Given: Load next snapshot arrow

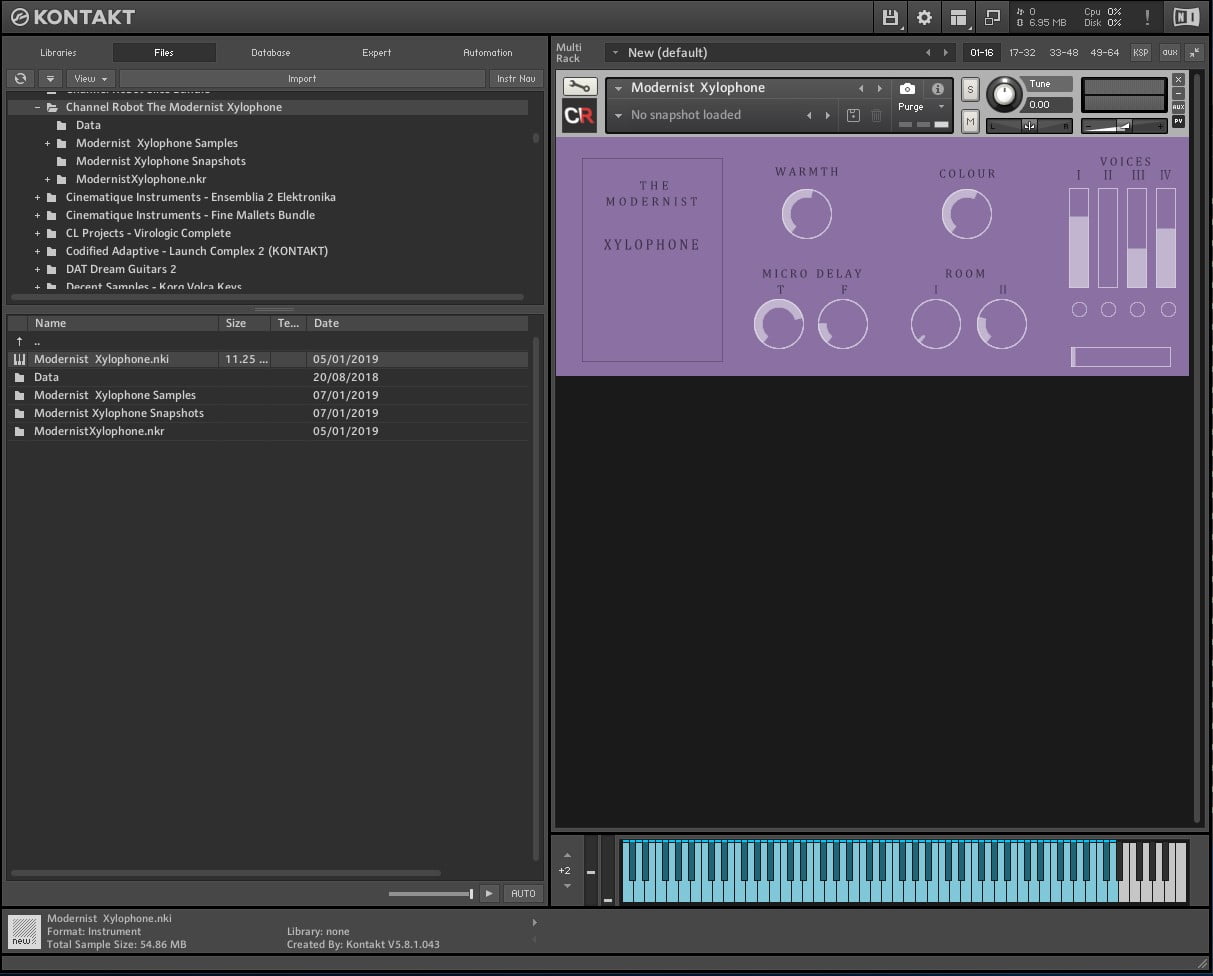Looking at the screenshot, I should (x=828, y=116).
